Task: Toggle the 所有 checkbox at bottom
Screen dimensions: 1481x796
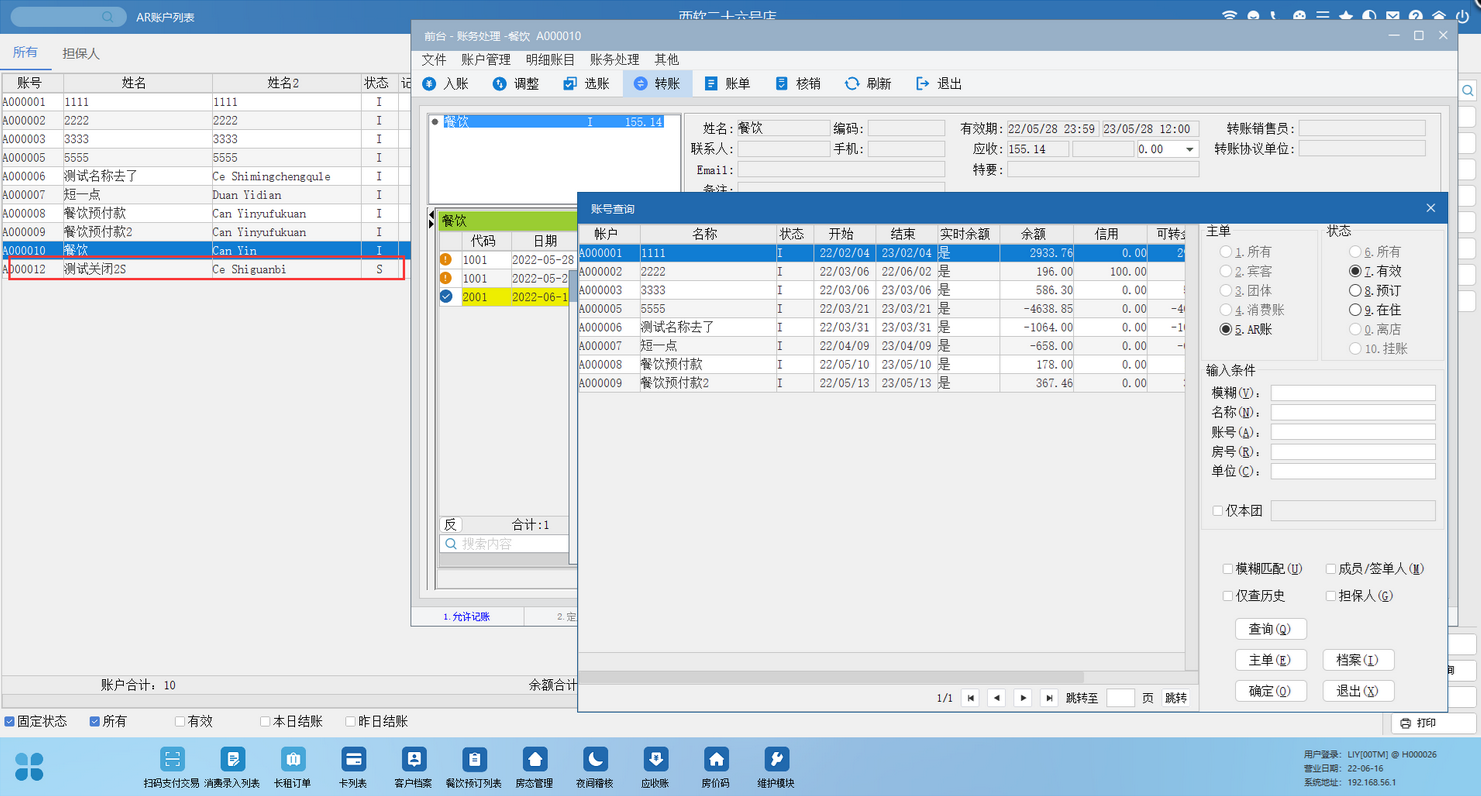Action: [x=95, y=721]
